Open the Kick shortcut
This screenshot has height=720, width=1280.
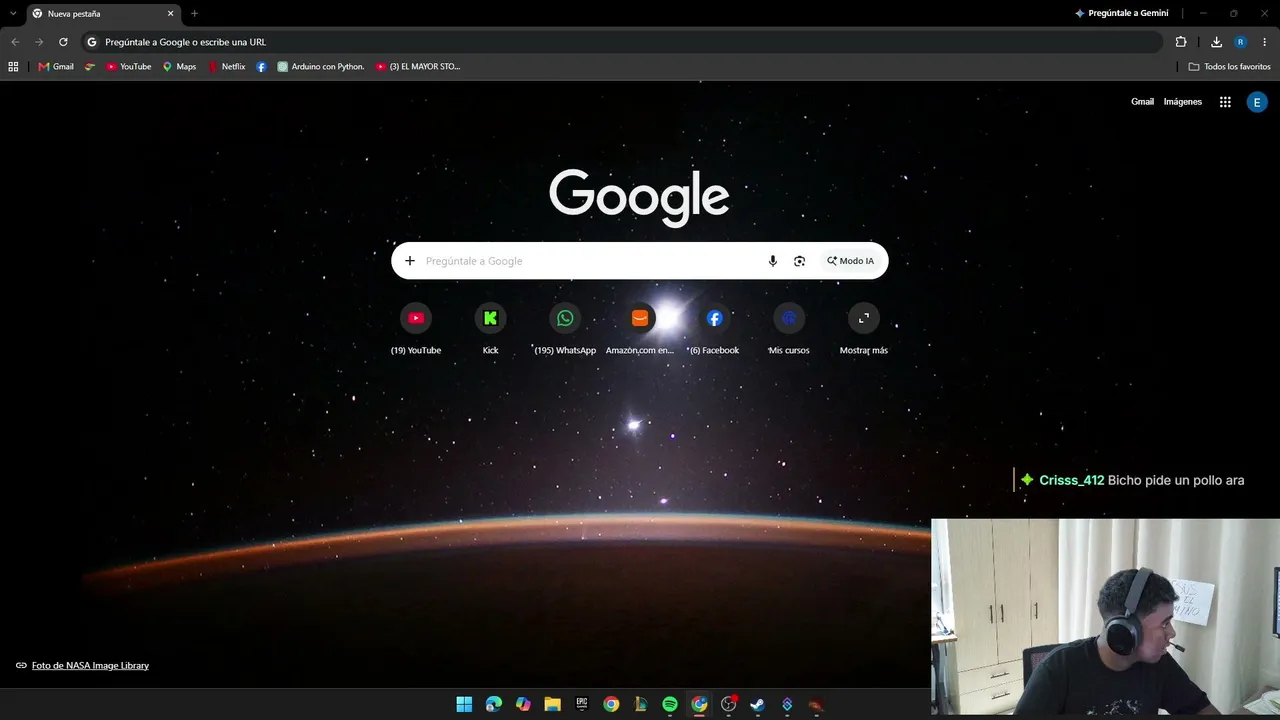[490, 329]
